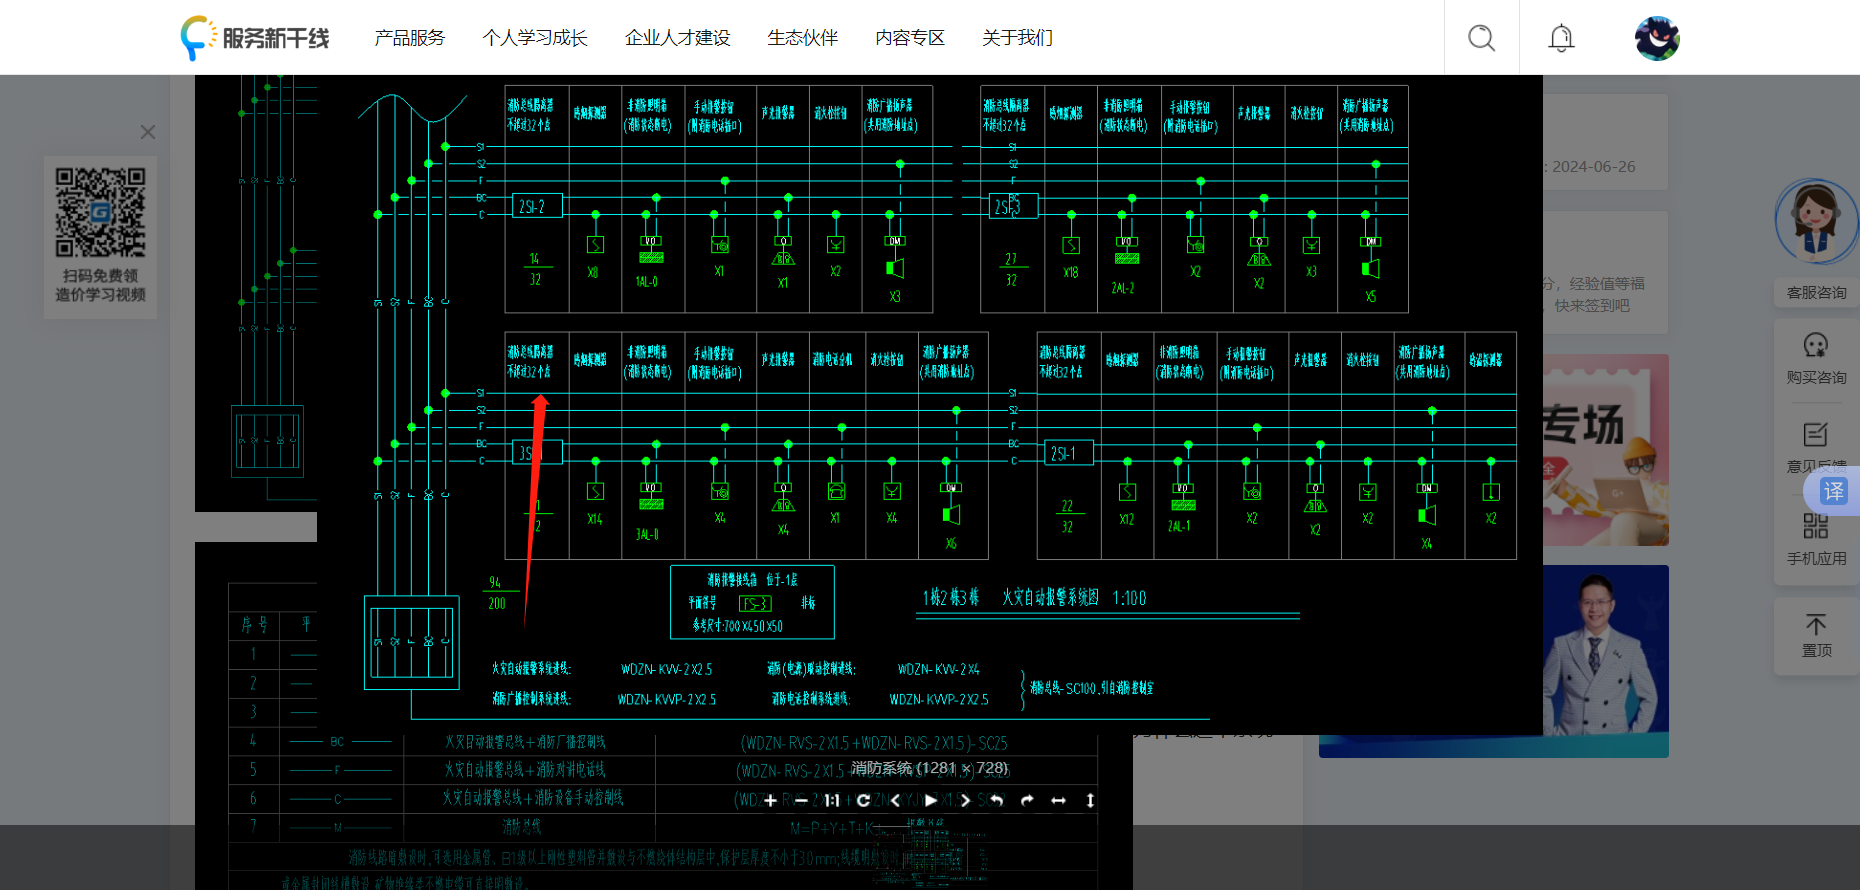The width and height of the screenshot is (1860, 890).
Task: Open 购买咨询 purchase inquiry
Action: pyautogui.click(x=1816, y=358)
